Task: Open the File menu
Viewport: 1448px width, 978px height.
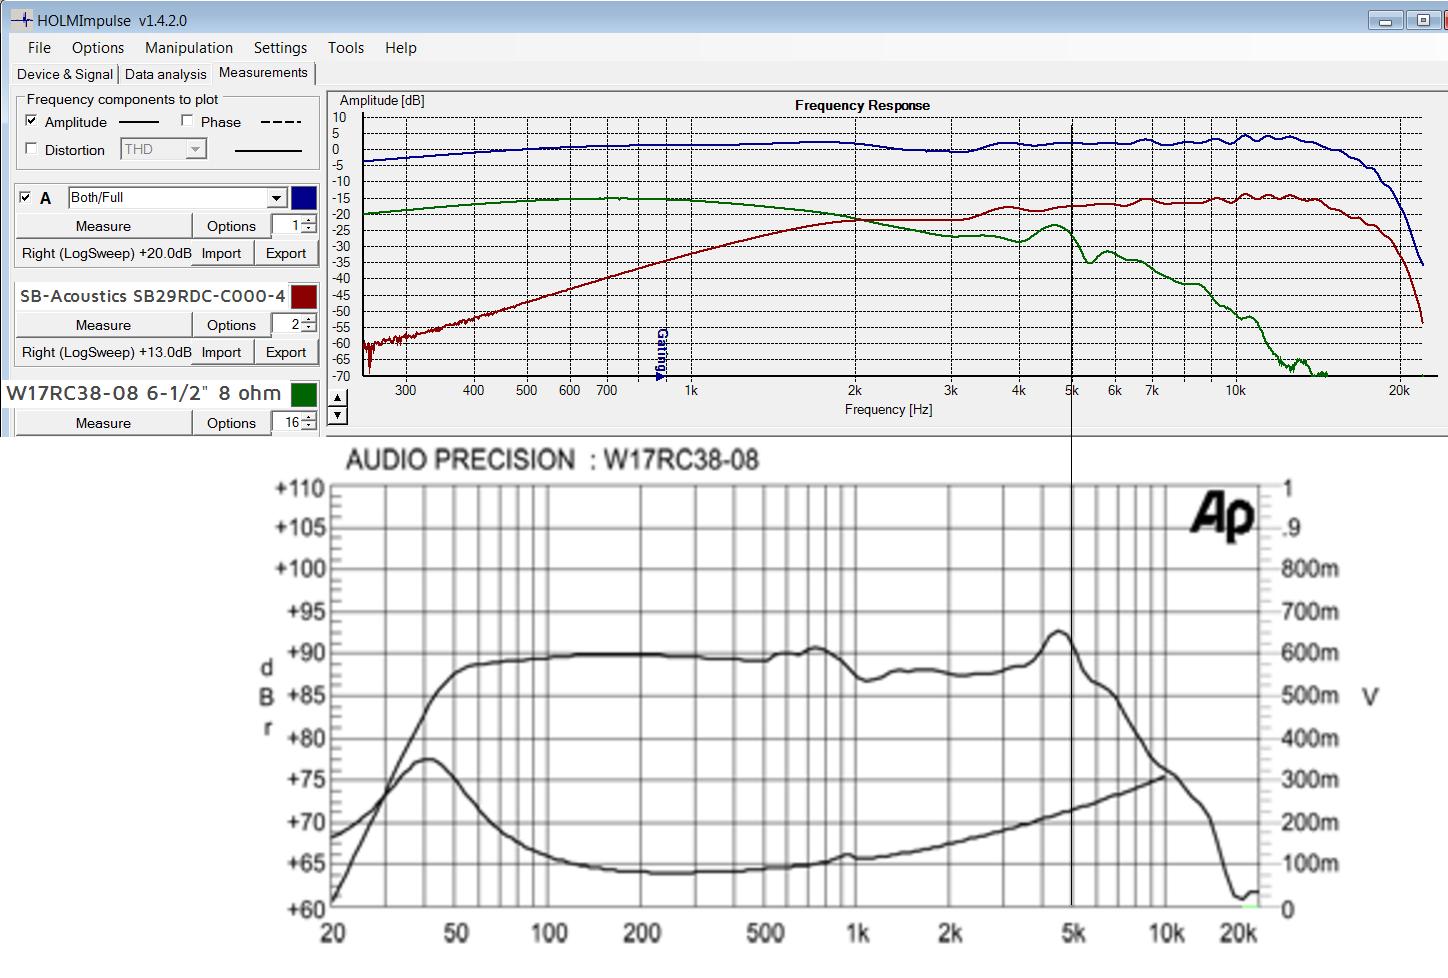Action: (x=39, y=47)
